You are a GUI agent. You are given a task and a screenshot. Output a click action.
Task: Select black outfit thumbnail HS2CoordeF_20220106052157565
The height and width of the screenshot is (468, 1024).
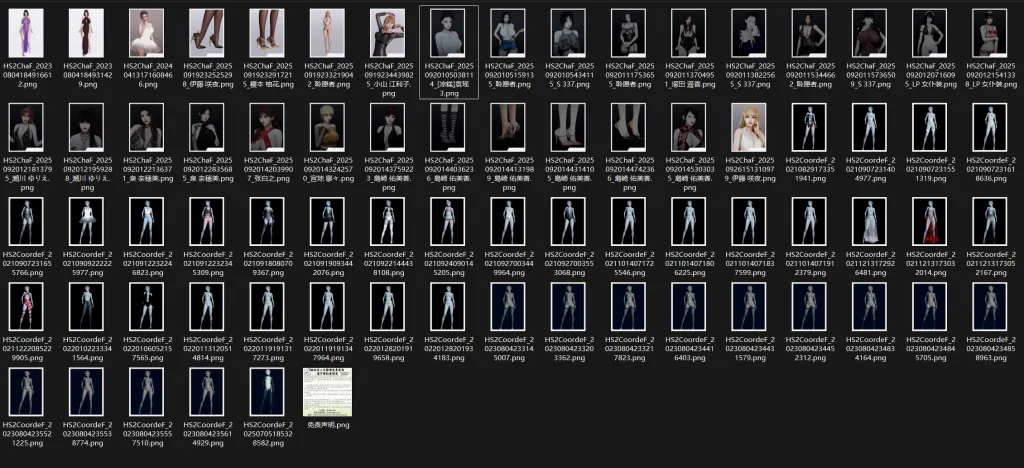coord(146,306)
